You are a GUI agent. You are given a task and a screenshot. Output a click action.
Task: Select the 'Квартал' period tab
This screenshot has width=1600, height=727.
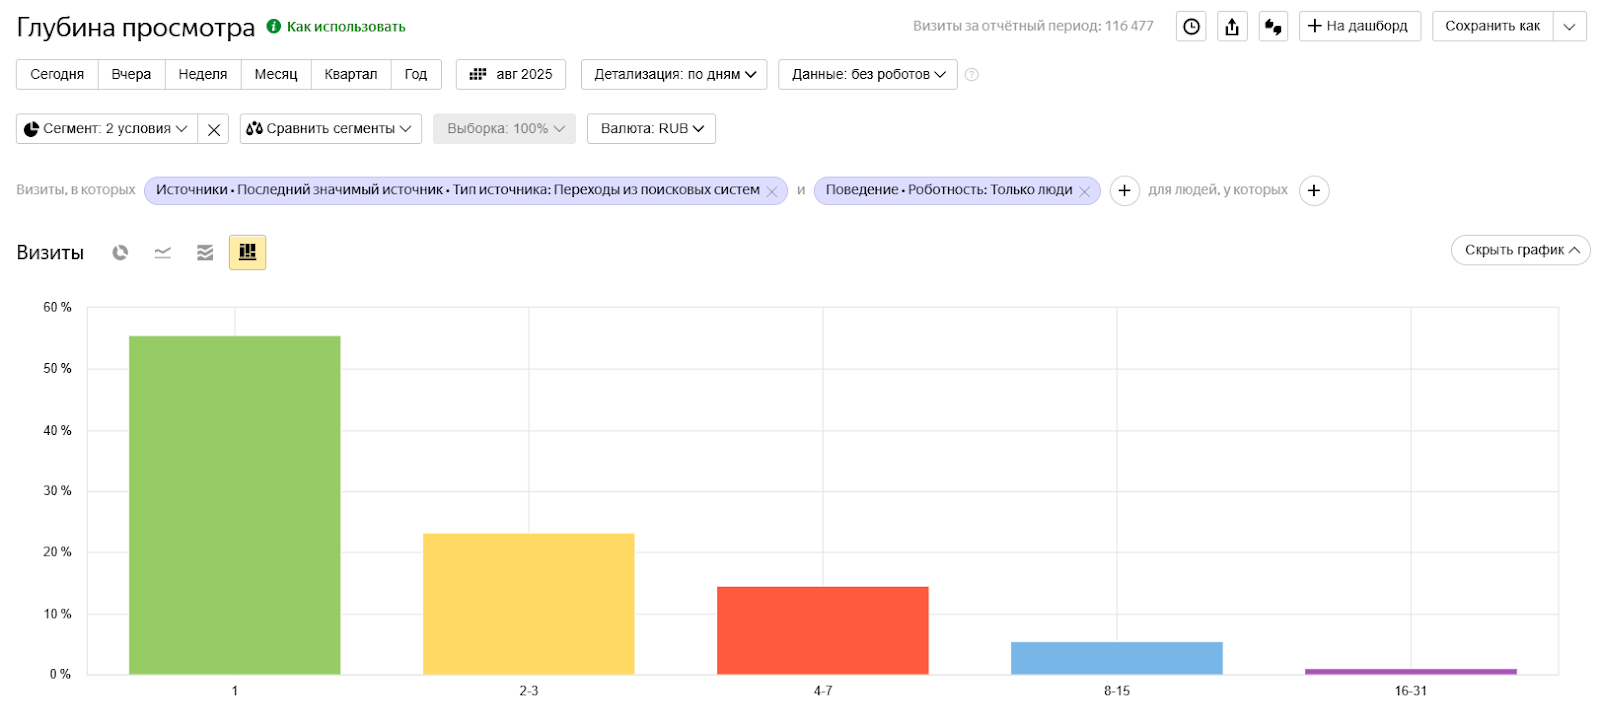click(351, 74)
